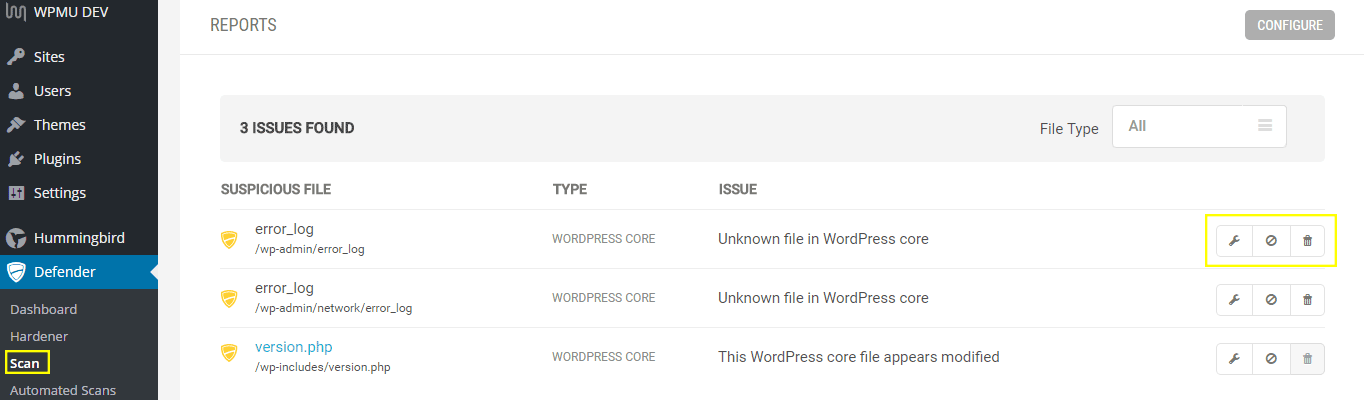Click the Suspicious File column header
The width and height of the screenshot is (1364, 400).
pos(276,189)
